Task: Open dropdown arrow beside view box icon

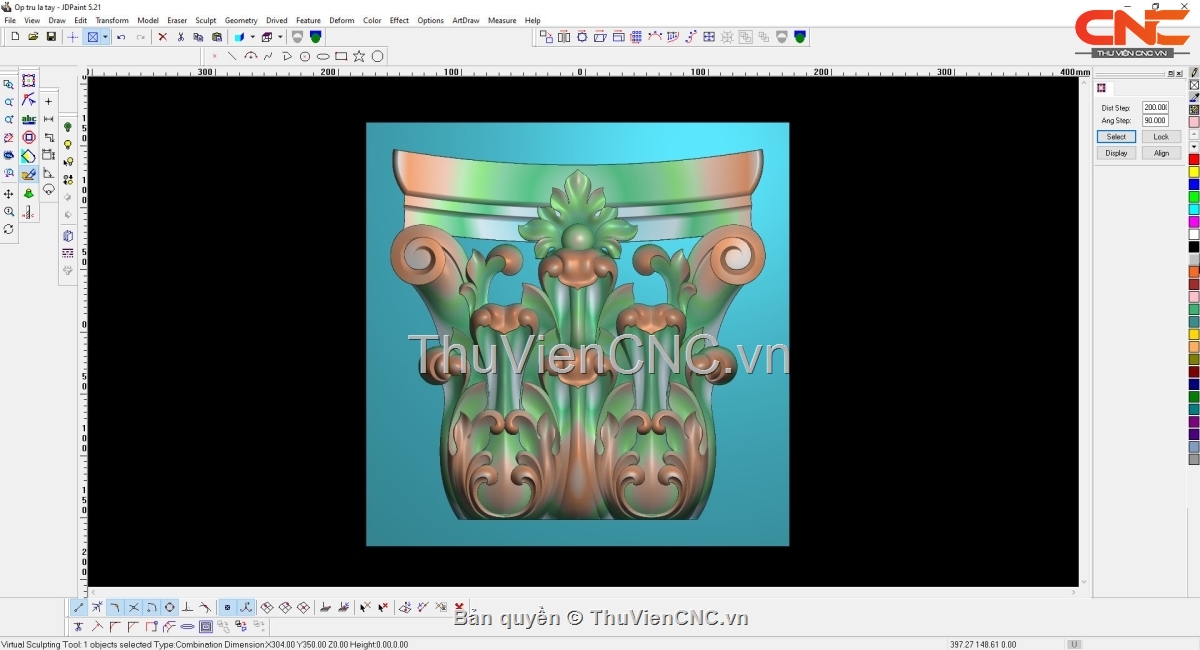Action: click(105, 37)
